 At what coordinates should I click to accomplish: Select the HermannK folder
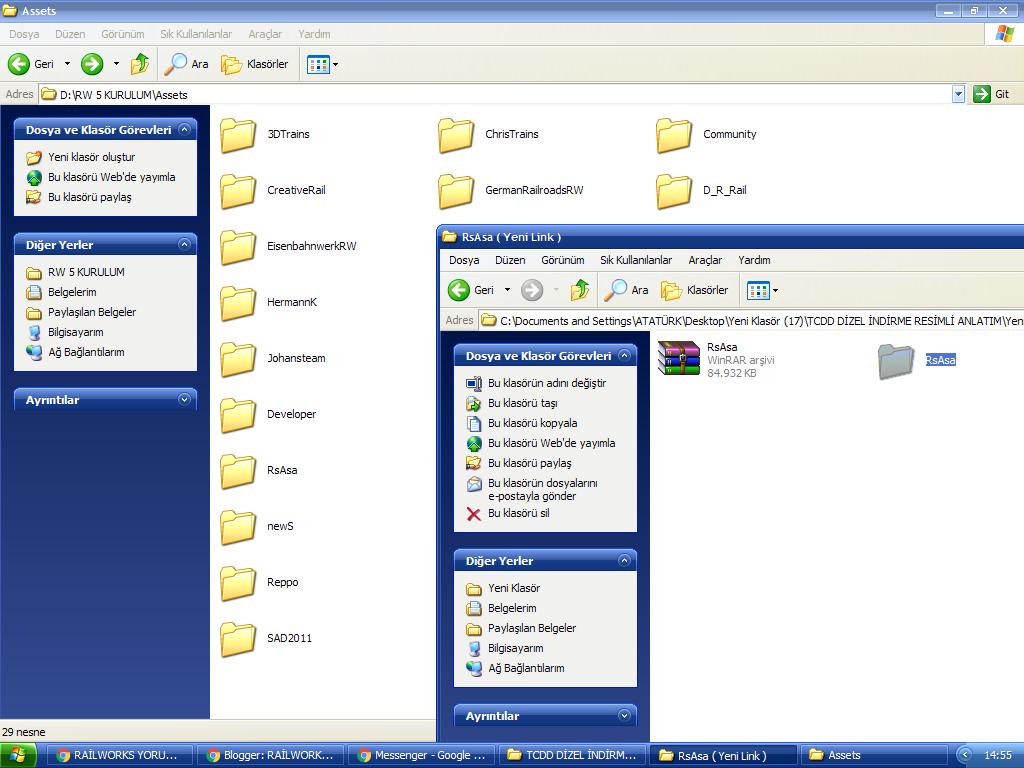coord(268,302)
